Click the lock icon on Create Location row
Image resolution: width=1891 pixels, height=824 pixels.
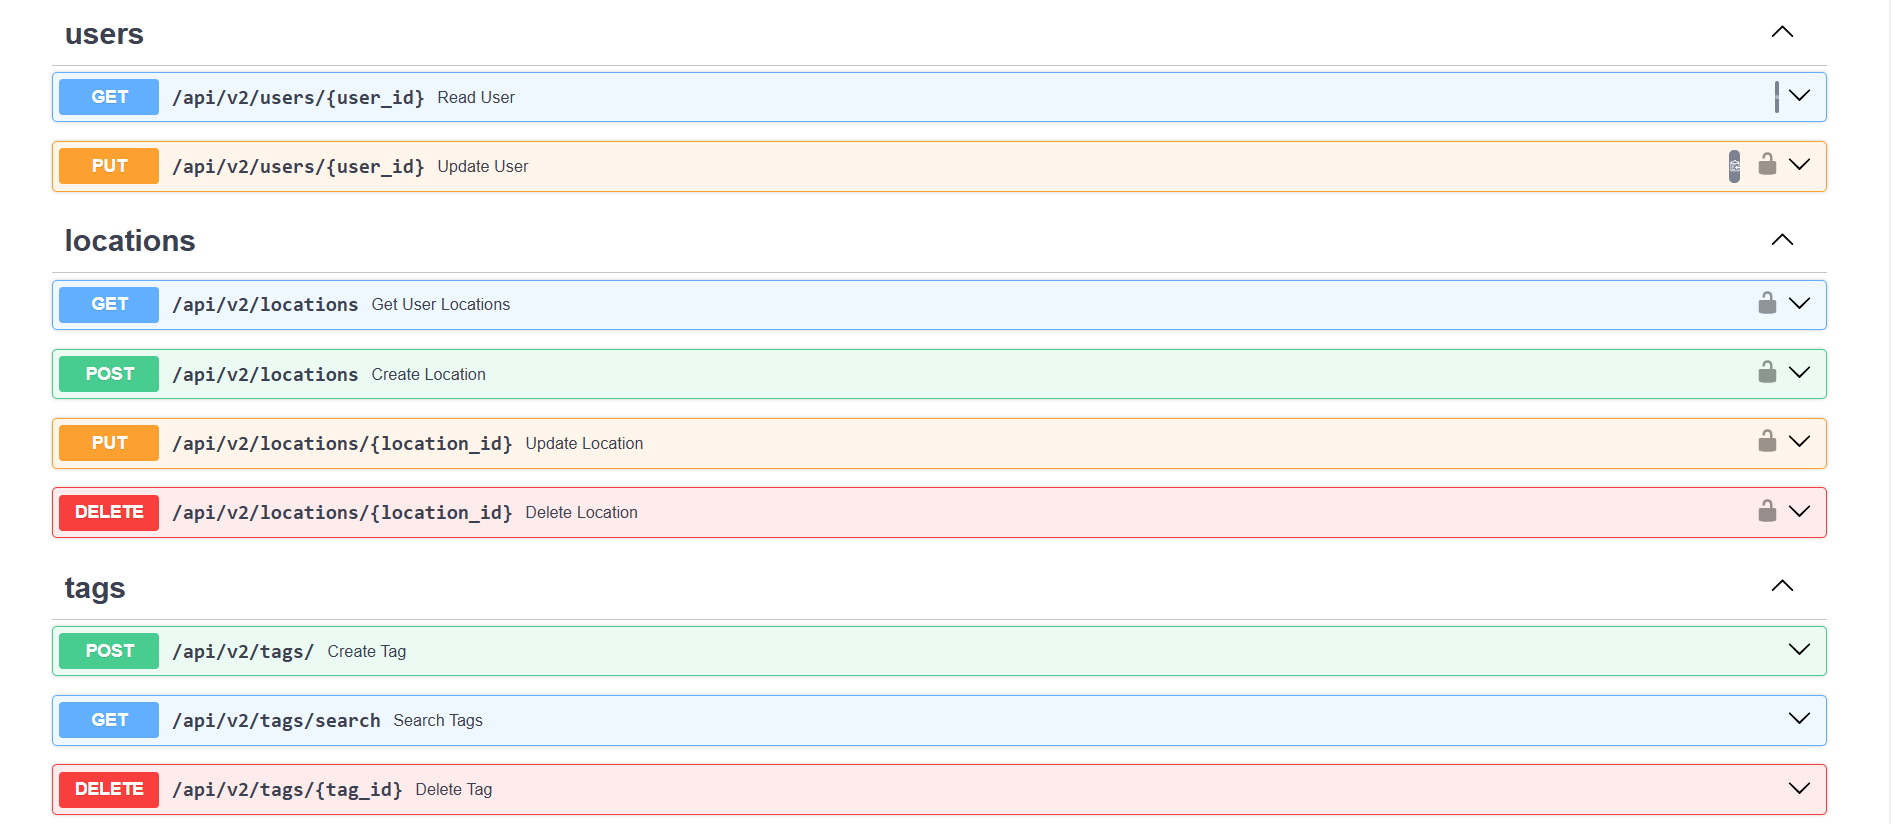pyautogui.click(x=1767, y=372)
